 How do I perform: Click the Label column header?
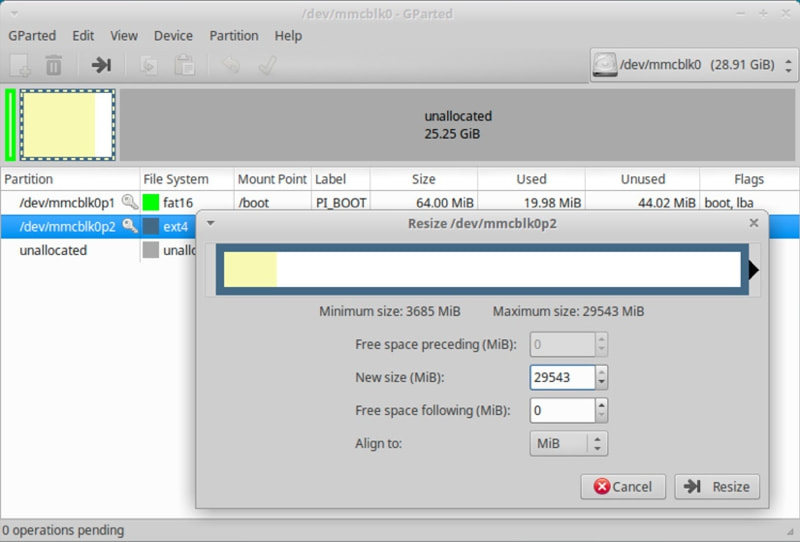340,179
